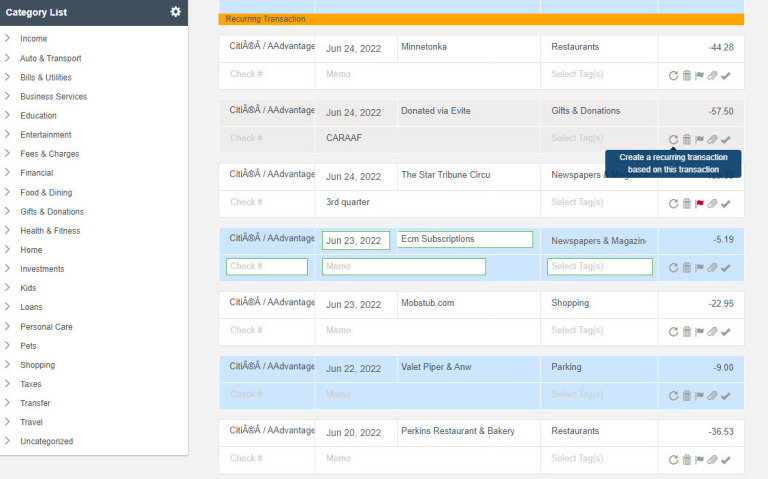Attach file to Mobstub.com transaction
The height and width of the screenshot is (479, 768).
pos(713,332)
